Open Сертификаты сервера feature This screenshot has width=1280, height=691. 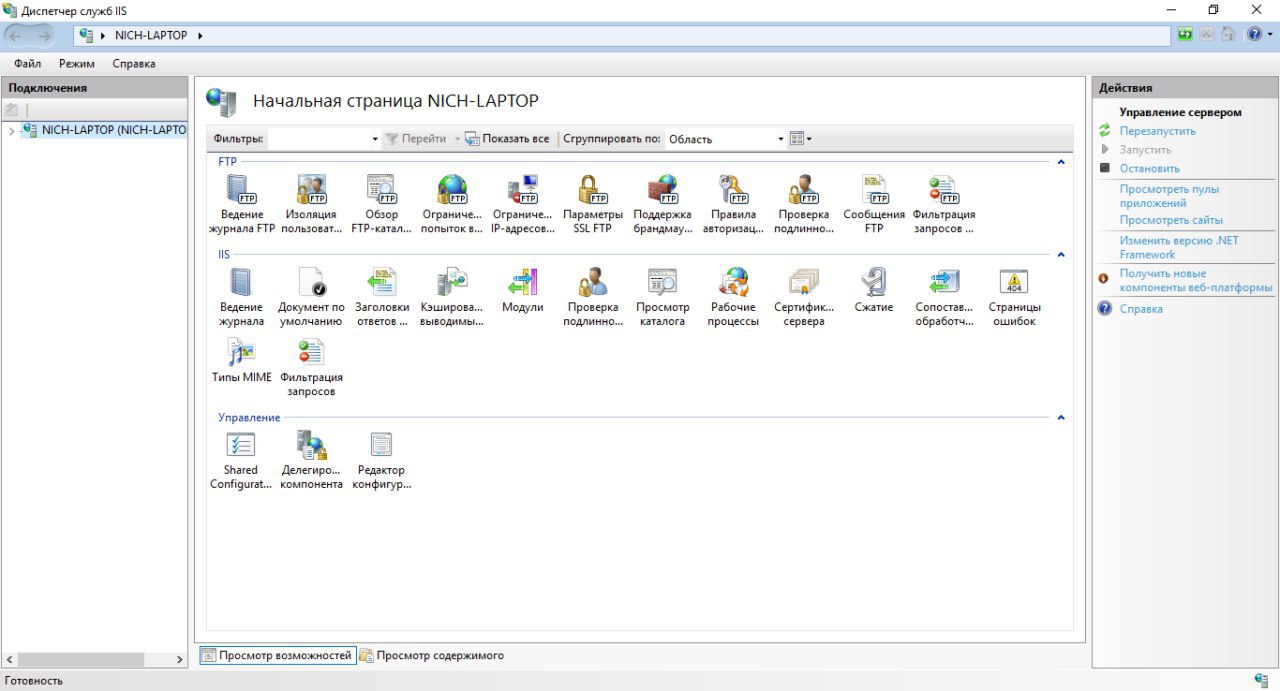point(804,297)
